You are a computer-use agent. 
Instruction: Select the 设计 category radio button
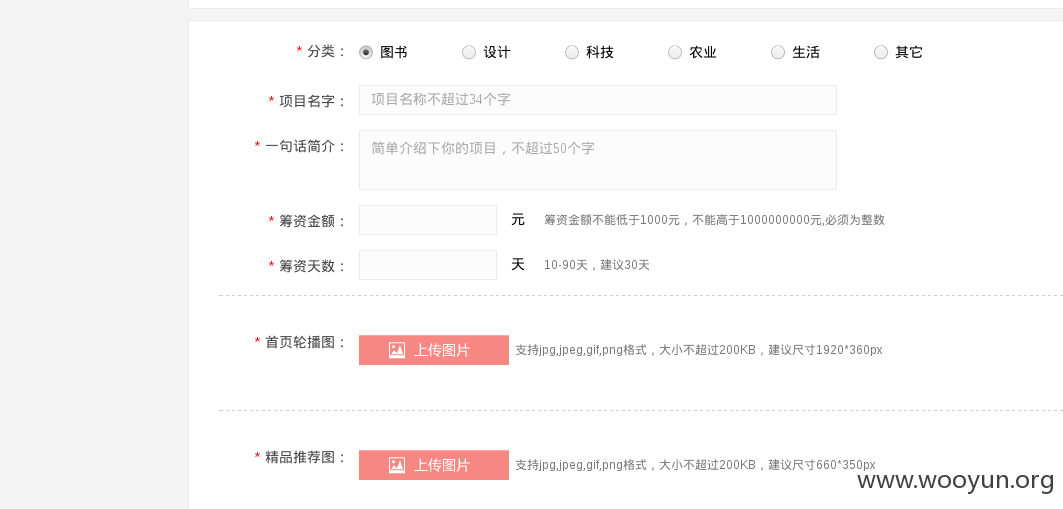(469, 52)
